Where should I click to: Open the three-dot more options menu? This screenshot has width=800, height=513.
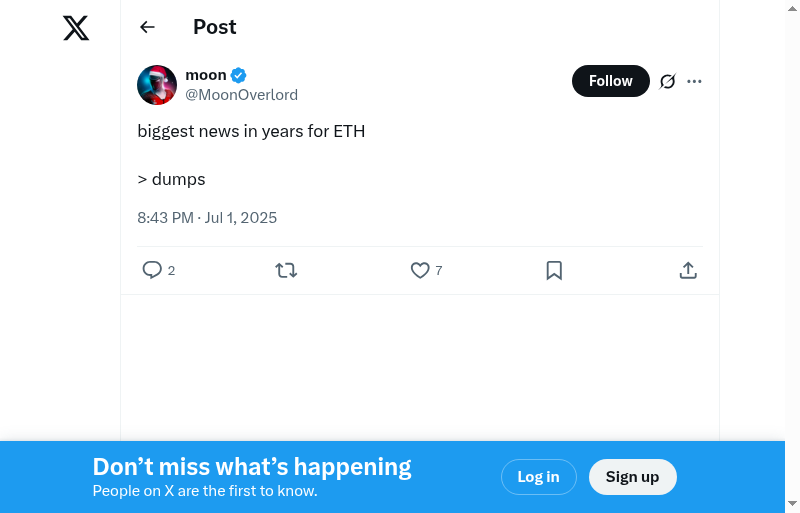pyautogui.click(x=695, y=81)
